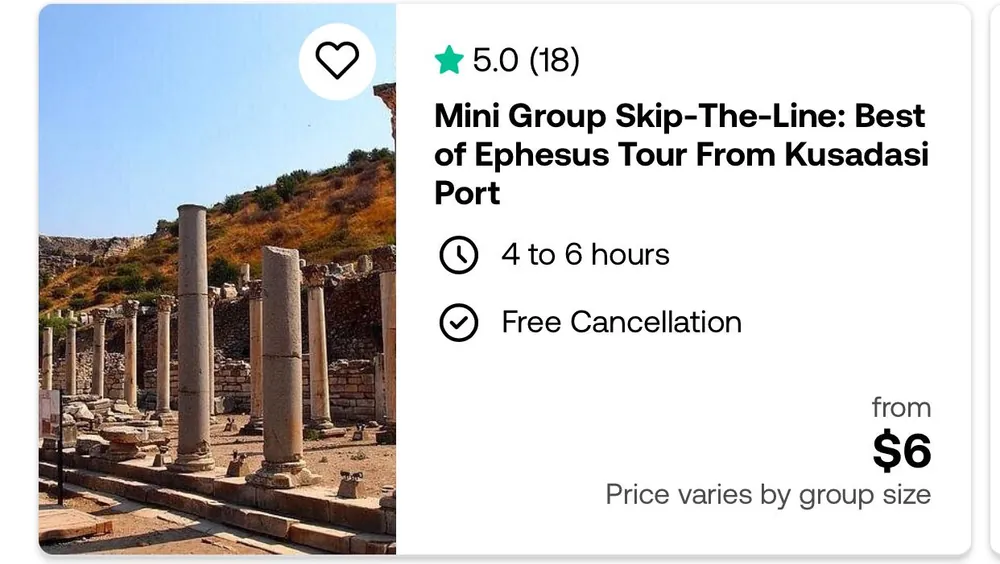Open the Mini Group Skip-The-Line tour title
Image resolution: width=1000 pixels, height=564 pixels.
pos(679,154)
